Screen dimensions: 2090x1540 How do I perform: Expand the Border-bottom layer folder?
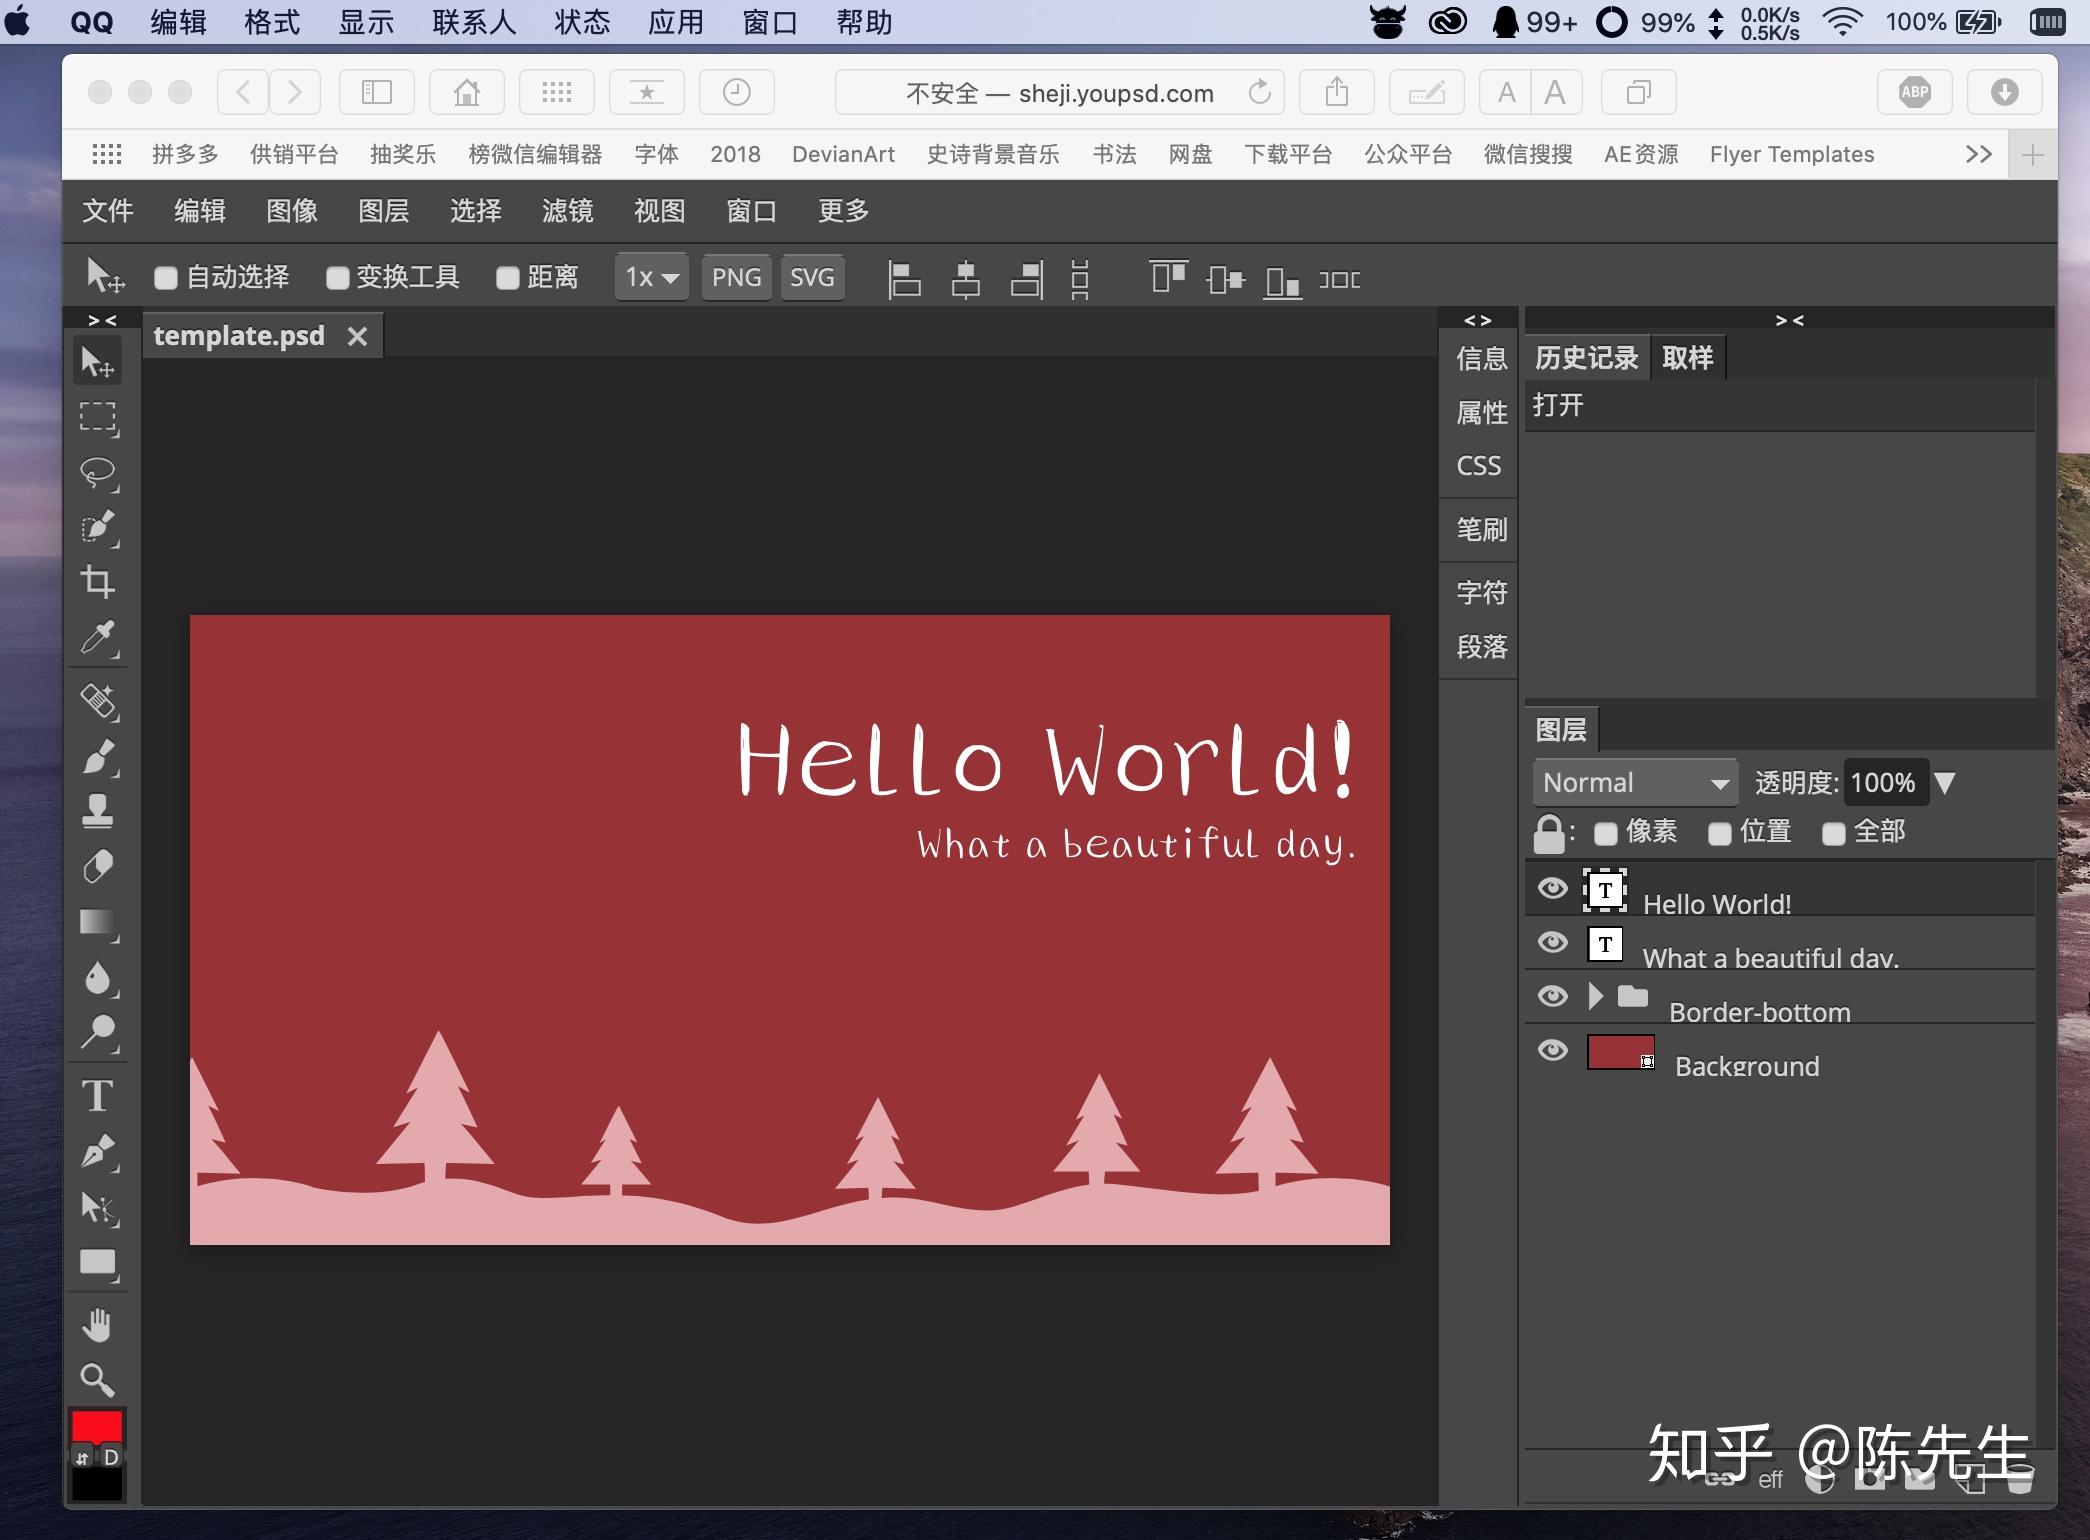[x=1597, y=996]
